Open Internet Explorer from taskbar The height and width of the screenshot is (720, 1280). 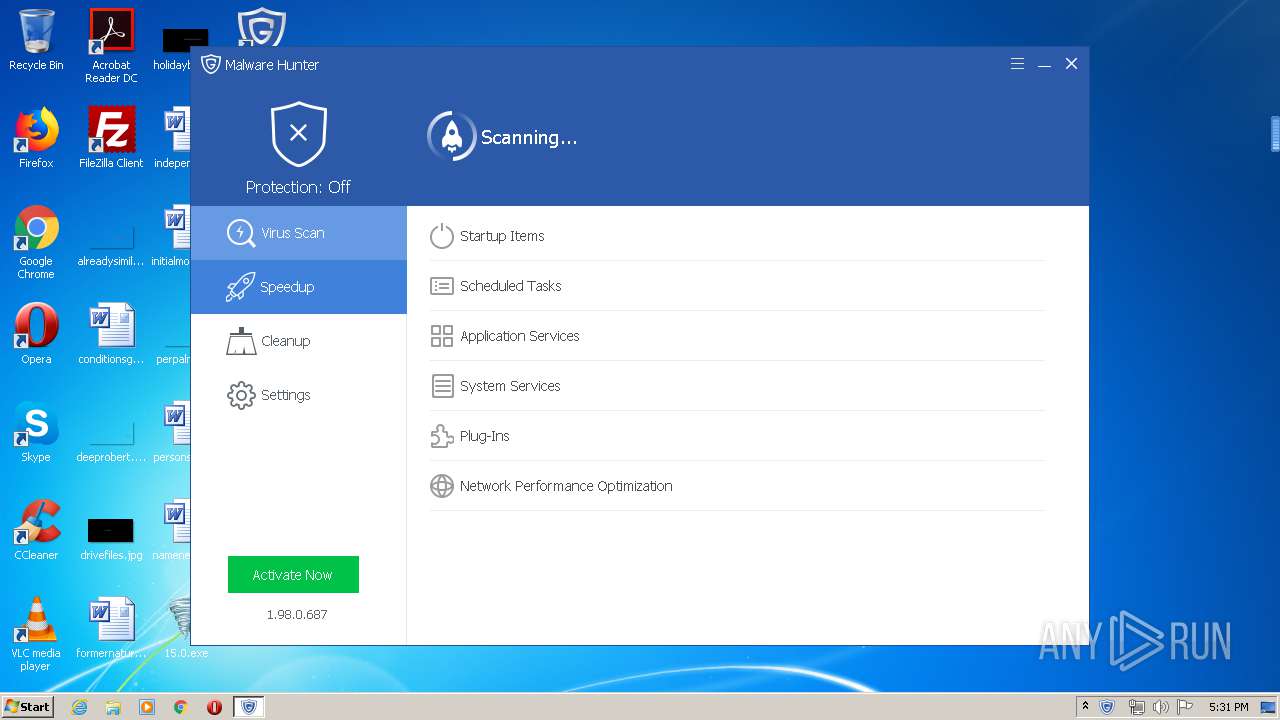(79, 707)
